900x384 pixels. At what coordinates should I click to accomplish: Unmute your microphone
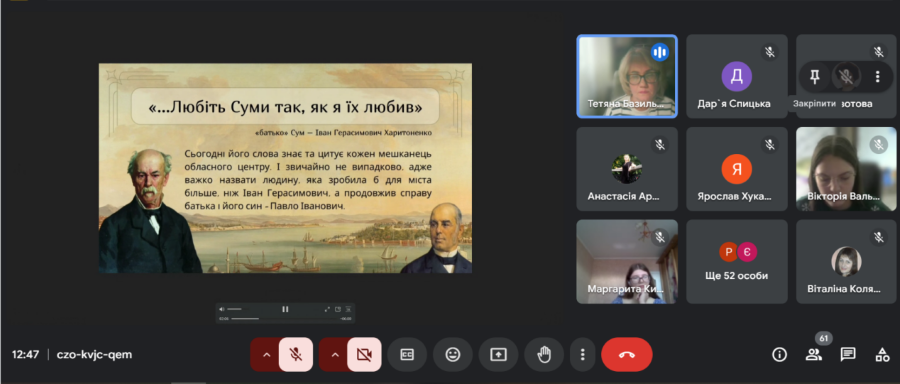click(296, 355)
